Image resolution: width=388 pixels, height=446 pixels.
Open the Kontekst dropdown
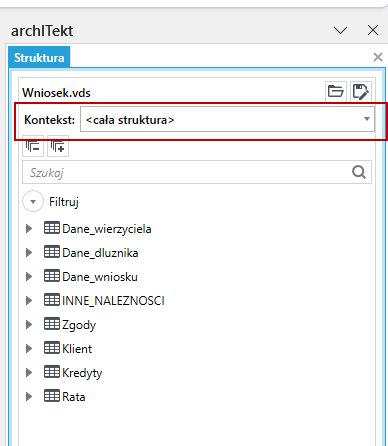click(x=228, y=119)
